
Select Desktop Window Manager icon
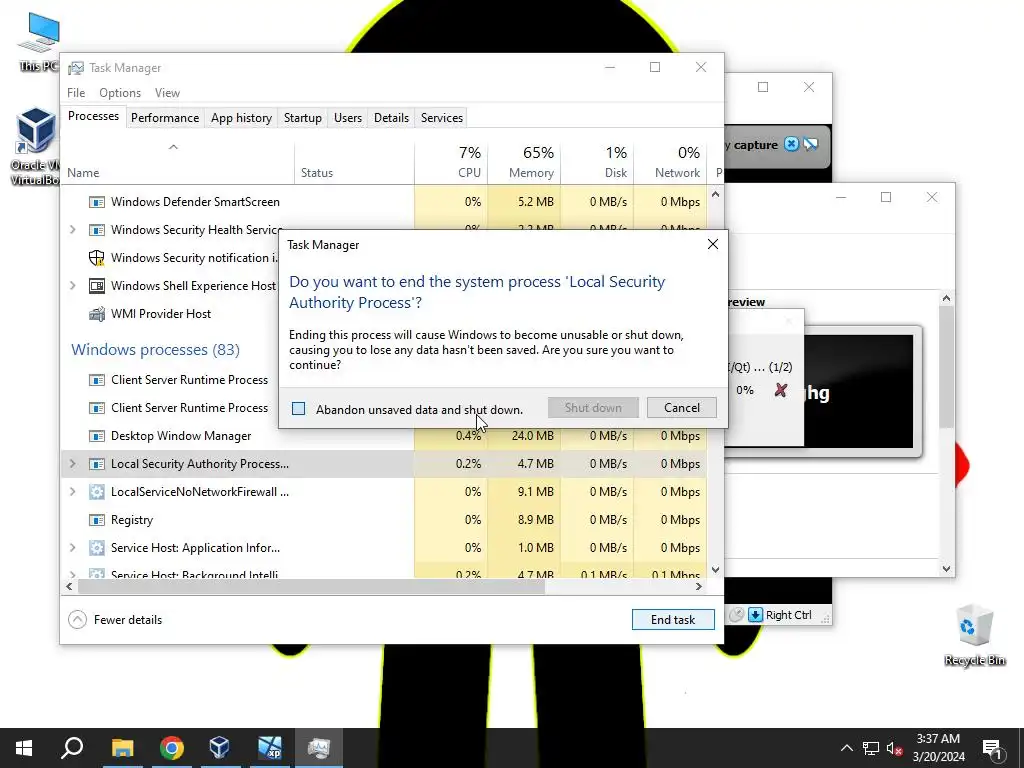(x=97, y=436)
